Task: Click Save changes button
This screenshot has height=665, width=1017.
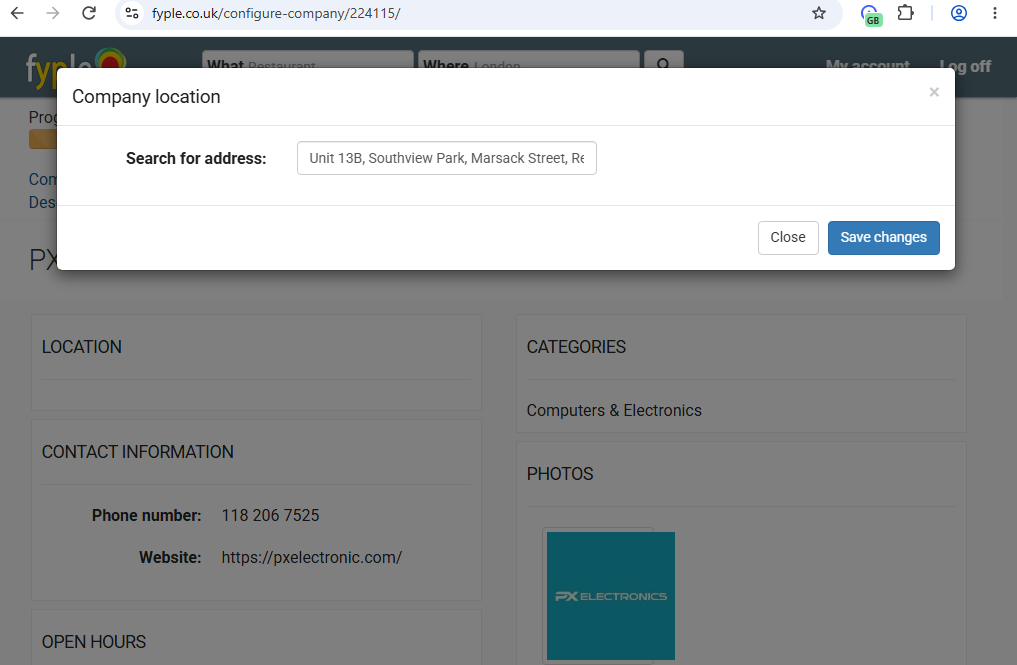Action: [x=883, y=237]
